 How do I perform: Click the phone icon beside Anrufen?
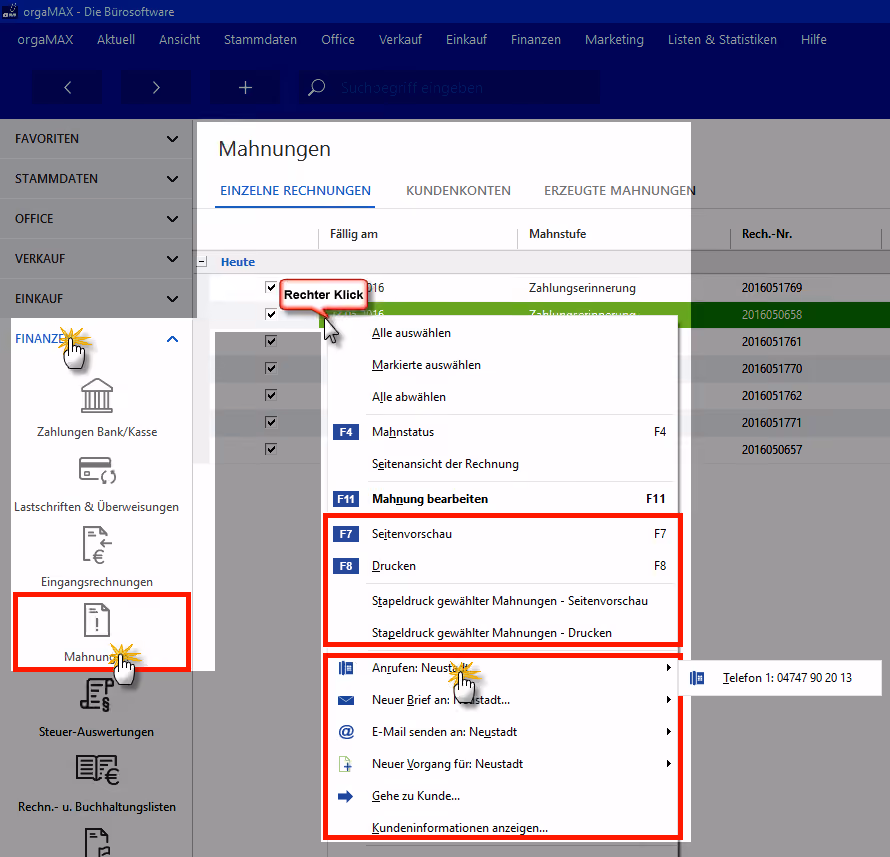[346, 668]
